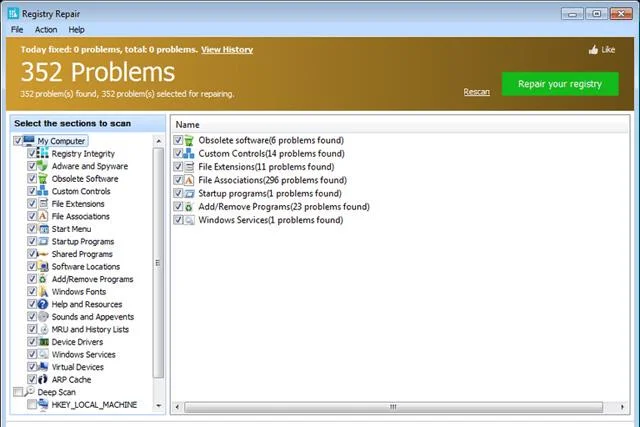Click the Adware and Spyware shield icon

[42, 166]
